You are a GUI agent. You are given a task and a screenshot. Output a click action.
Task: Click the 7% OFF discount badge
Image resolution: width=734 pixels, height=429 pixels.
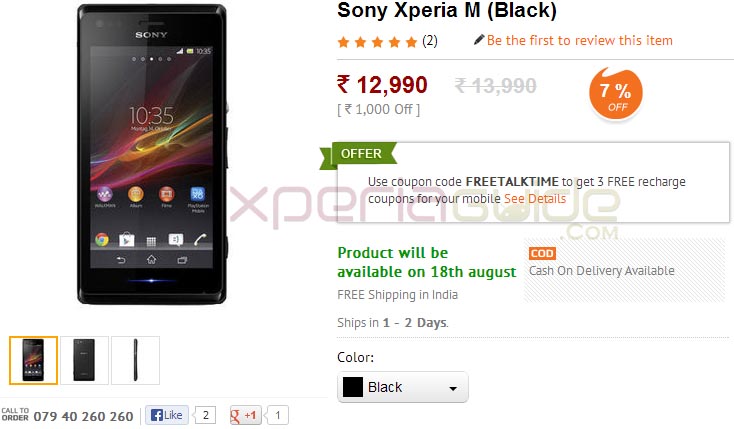(x=616, y=93)
